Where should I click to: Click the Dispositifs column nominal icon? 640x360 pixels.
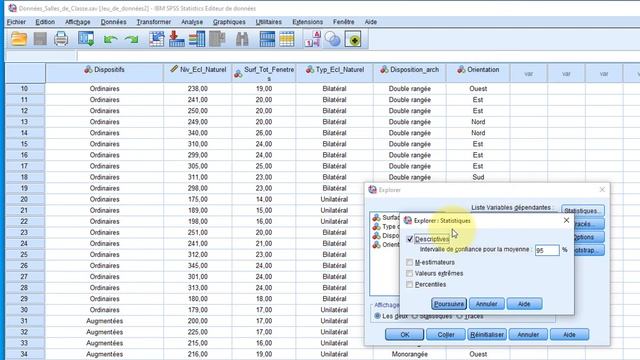(88, 70)
